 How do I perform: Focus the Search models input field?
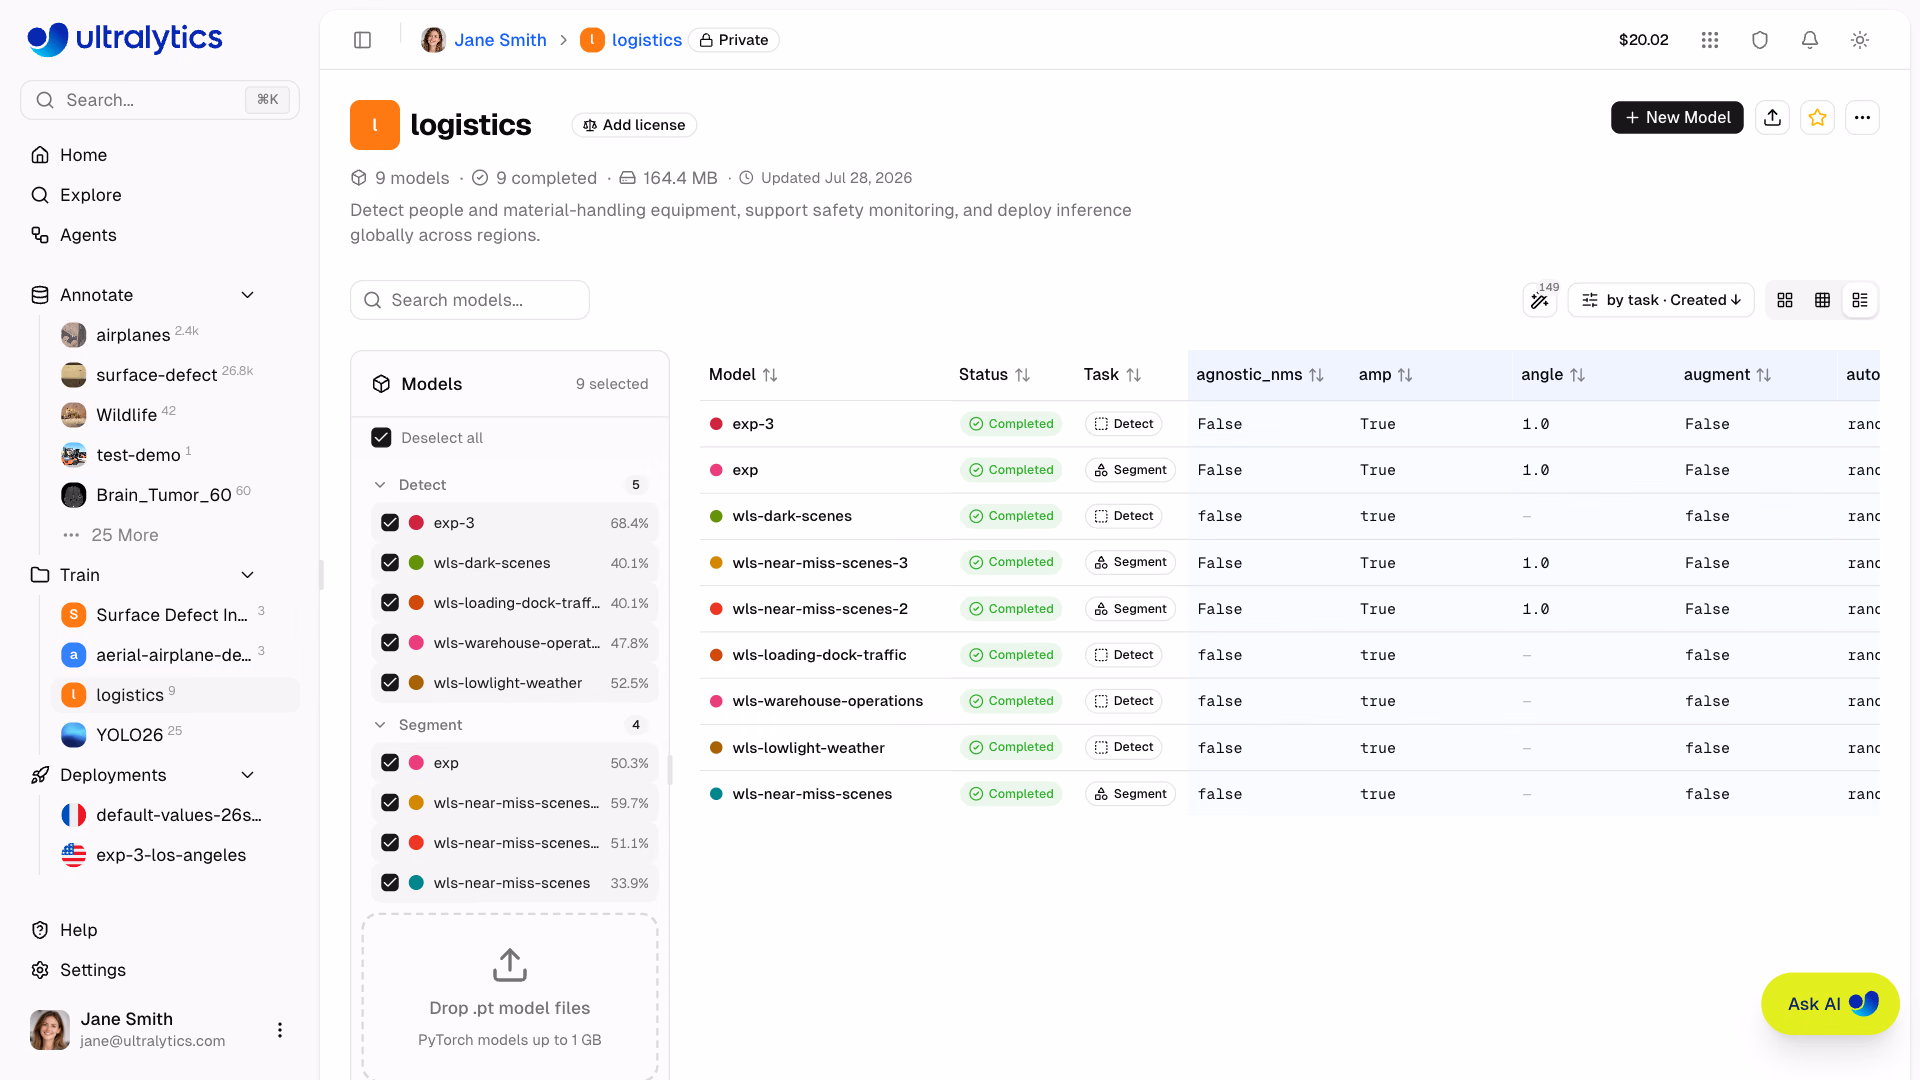point(470,300)
